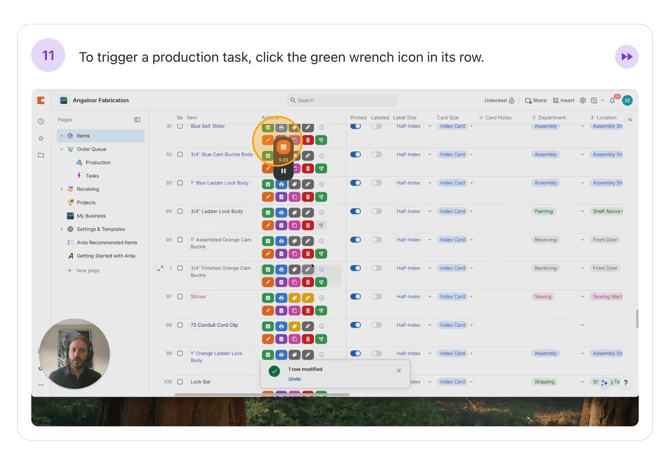This screenshot has height=461, width=670.
Task: Open the notifications bell icon
Action: pyautogui.click(x=612, y=101)
